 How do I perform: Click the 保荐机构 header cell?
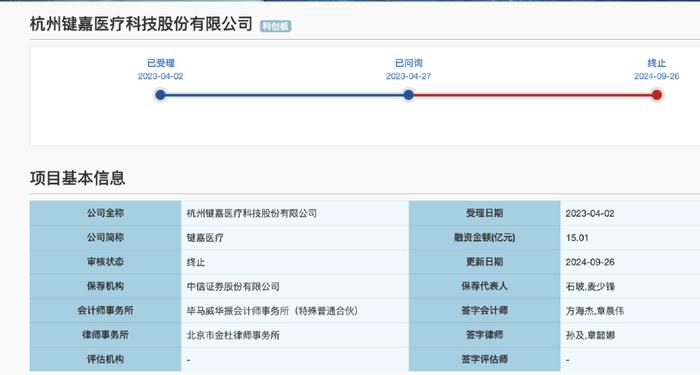click(x=105, y=286)
